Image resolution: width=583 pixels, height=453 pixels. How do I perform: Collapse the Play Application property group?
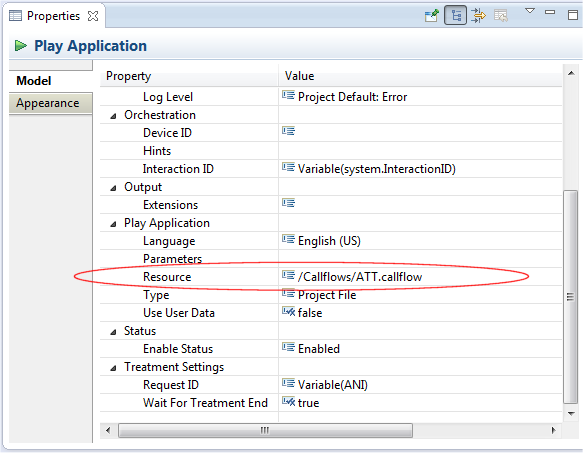point(113,224)
